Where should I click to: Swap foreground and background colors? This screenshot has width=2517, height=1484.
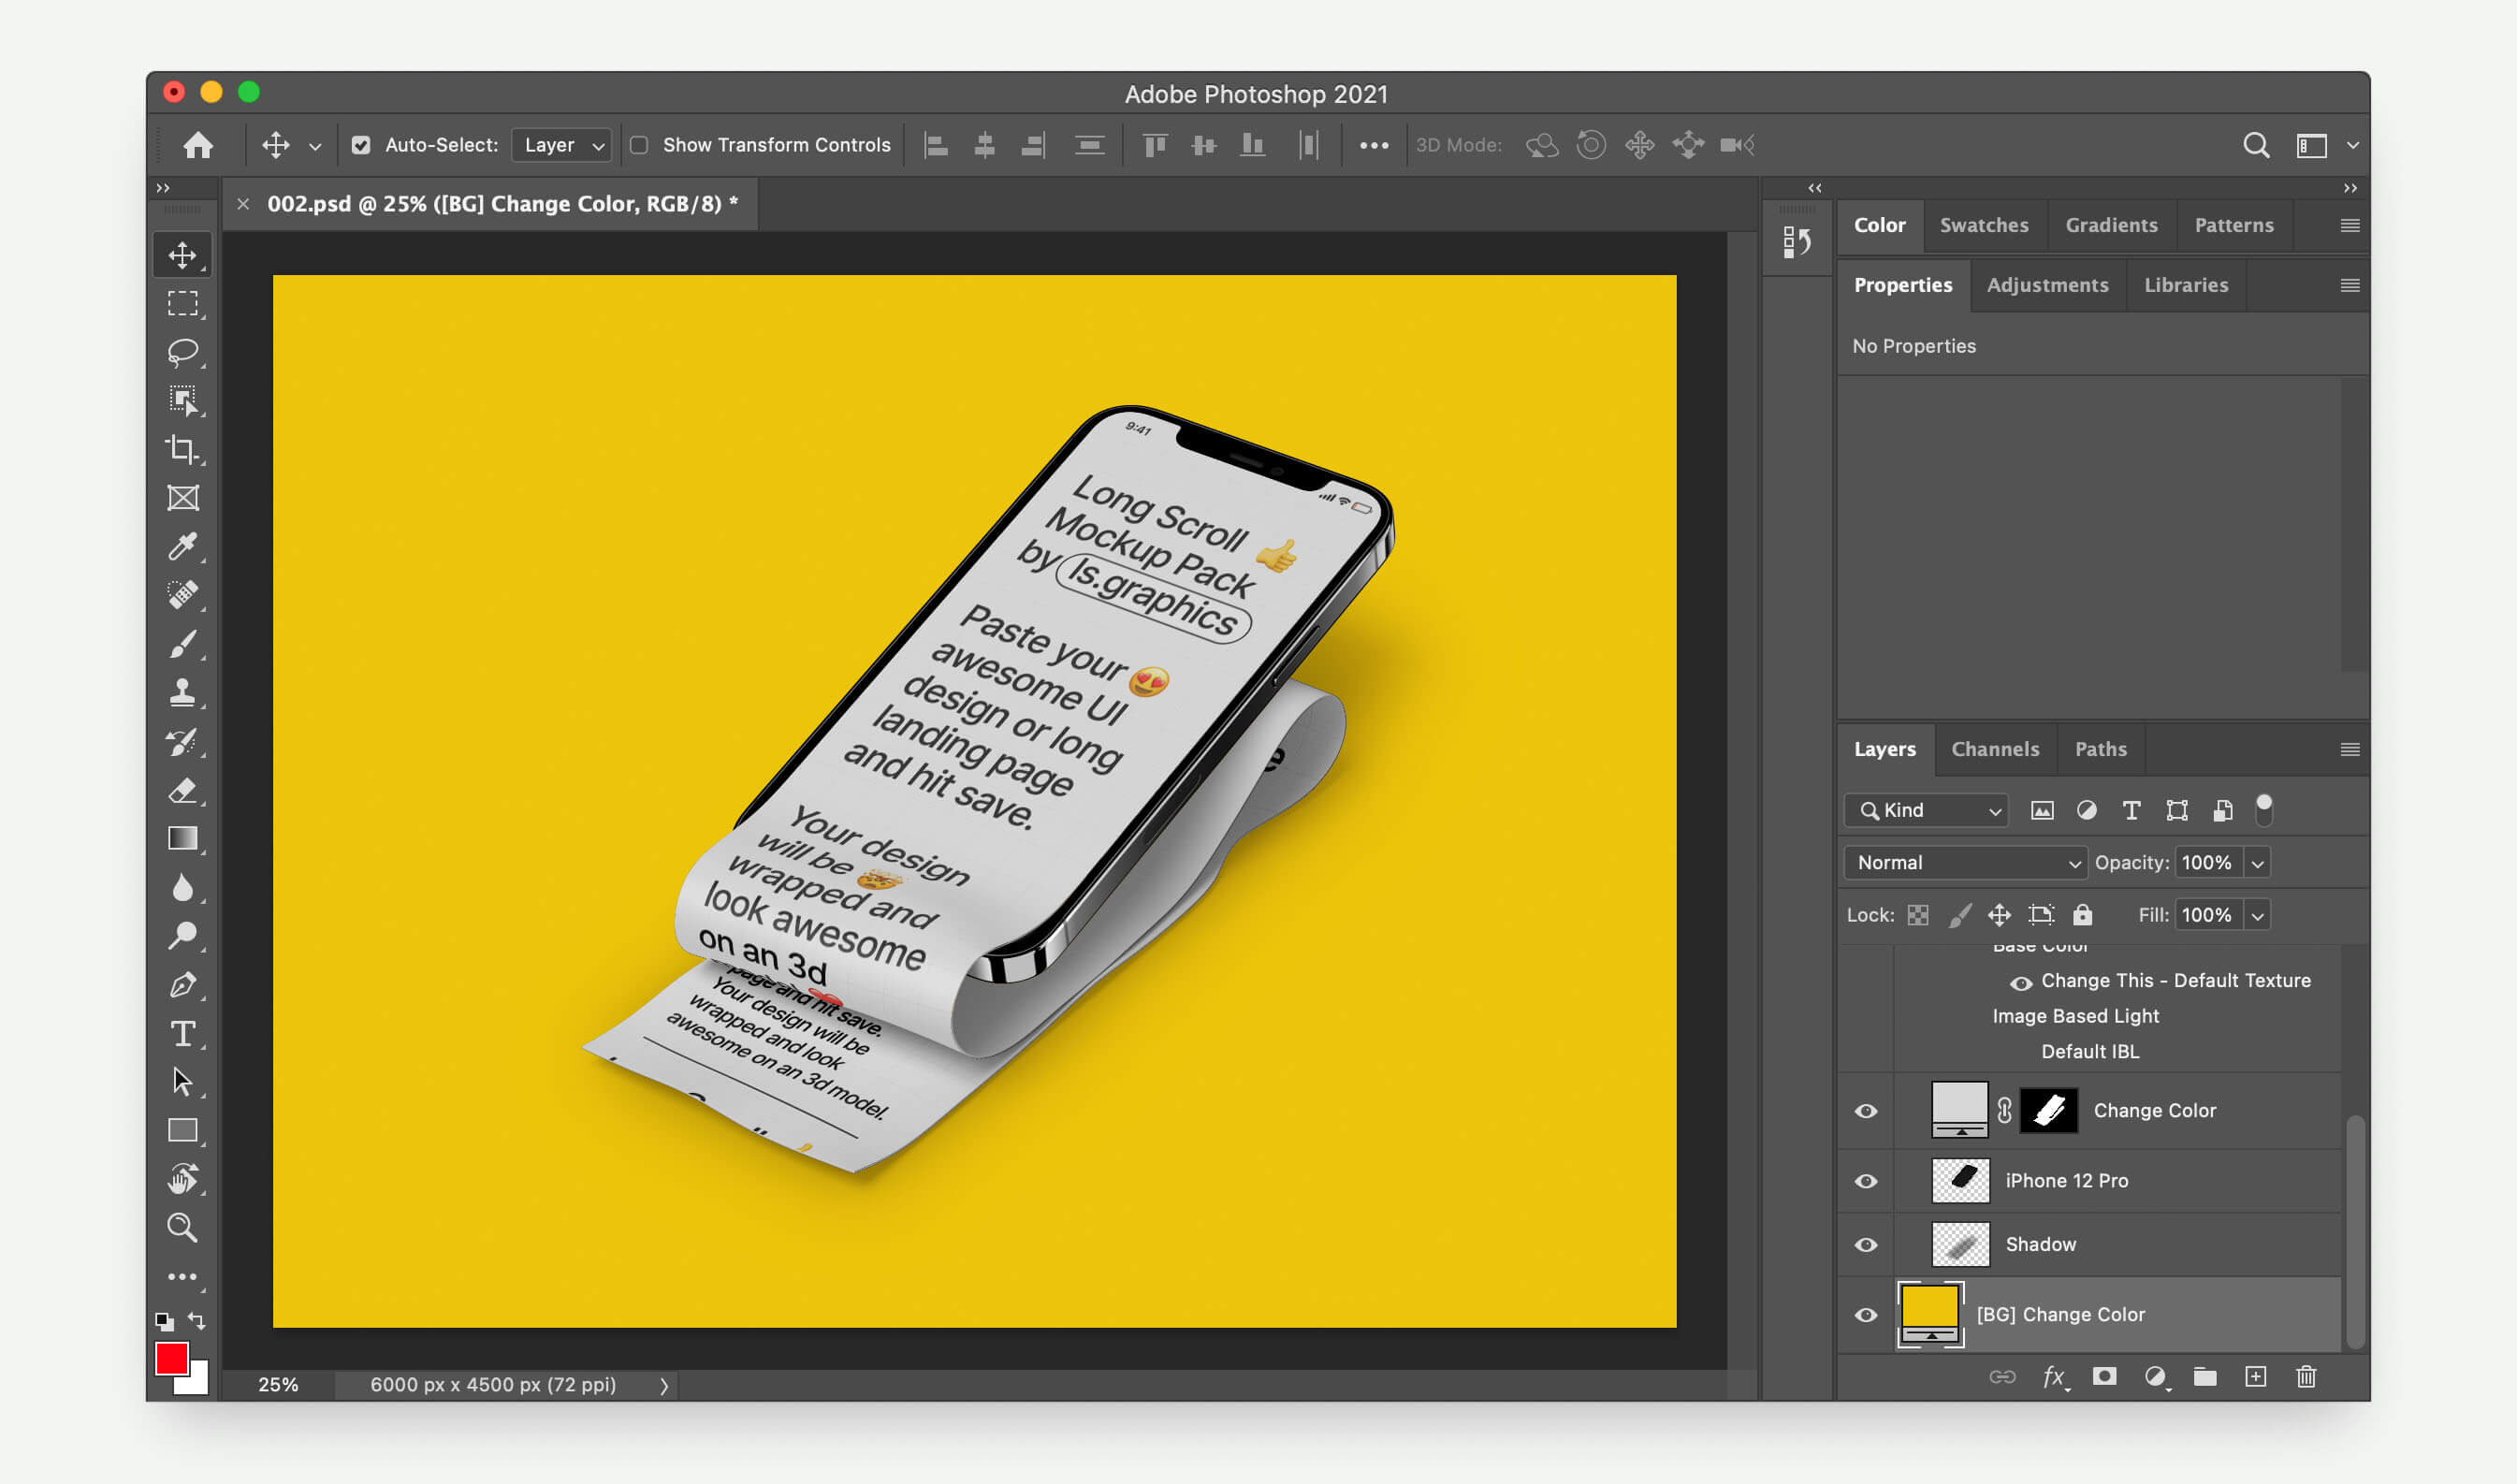pyautogui.click(x=197, y=1320)
